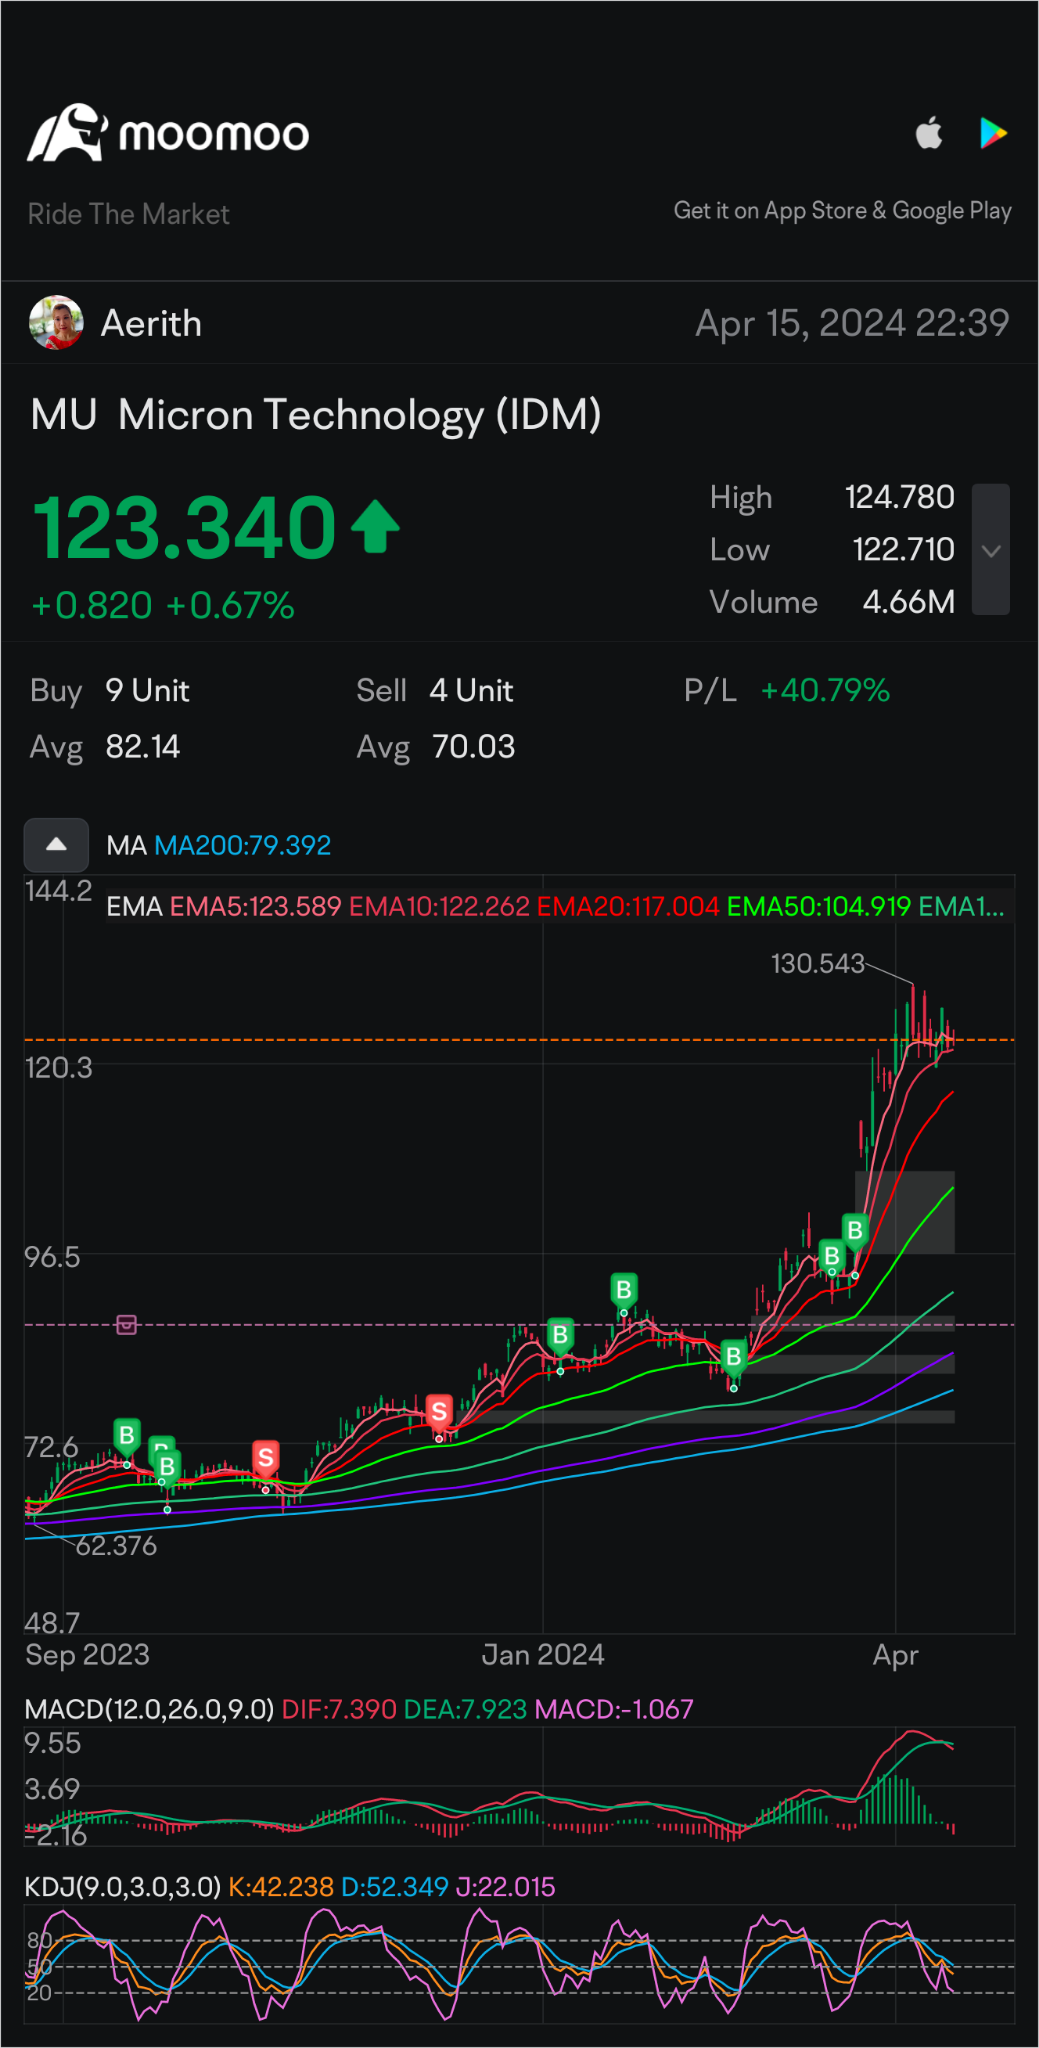The width and height of the screenshot is (1039, 2048).
Task: Tap the Google Play icon
Action: (993, 132)
